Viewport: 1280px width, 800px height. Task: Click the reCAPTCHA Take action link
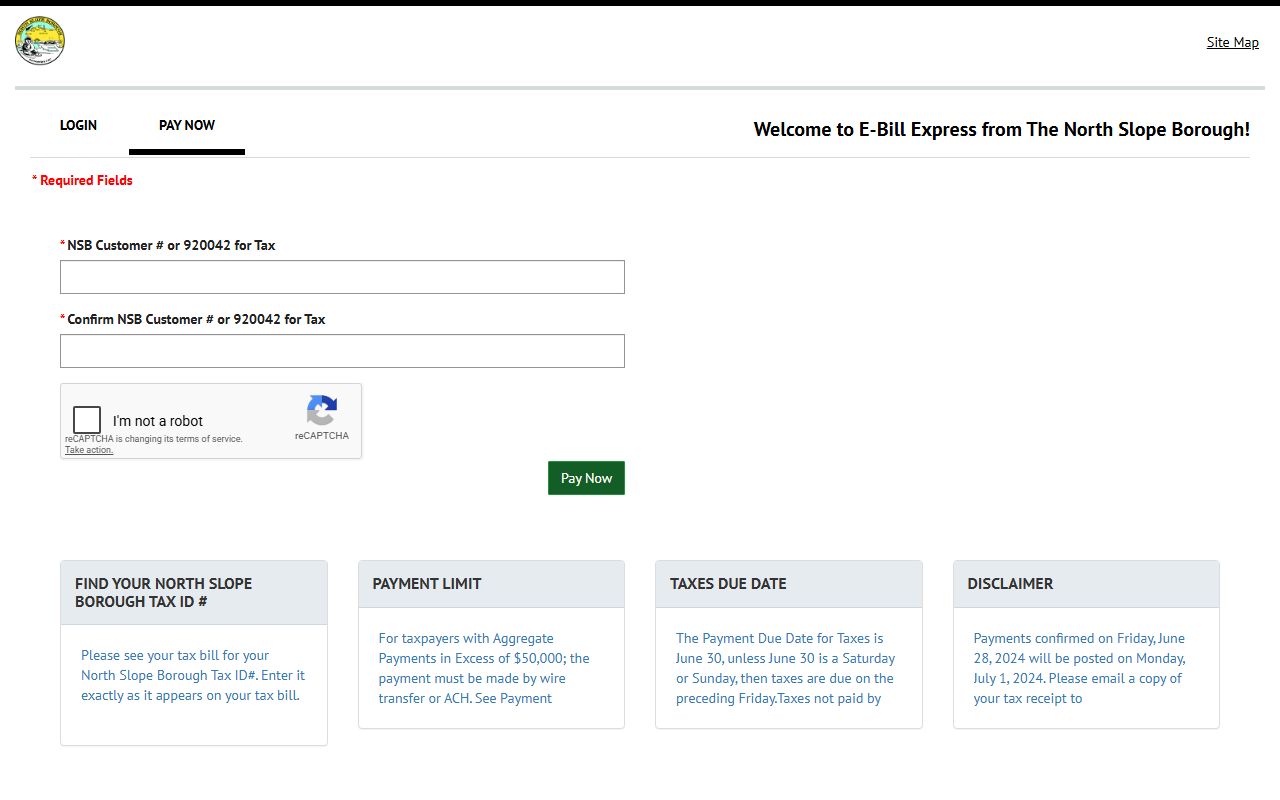(x=89, y=450)
